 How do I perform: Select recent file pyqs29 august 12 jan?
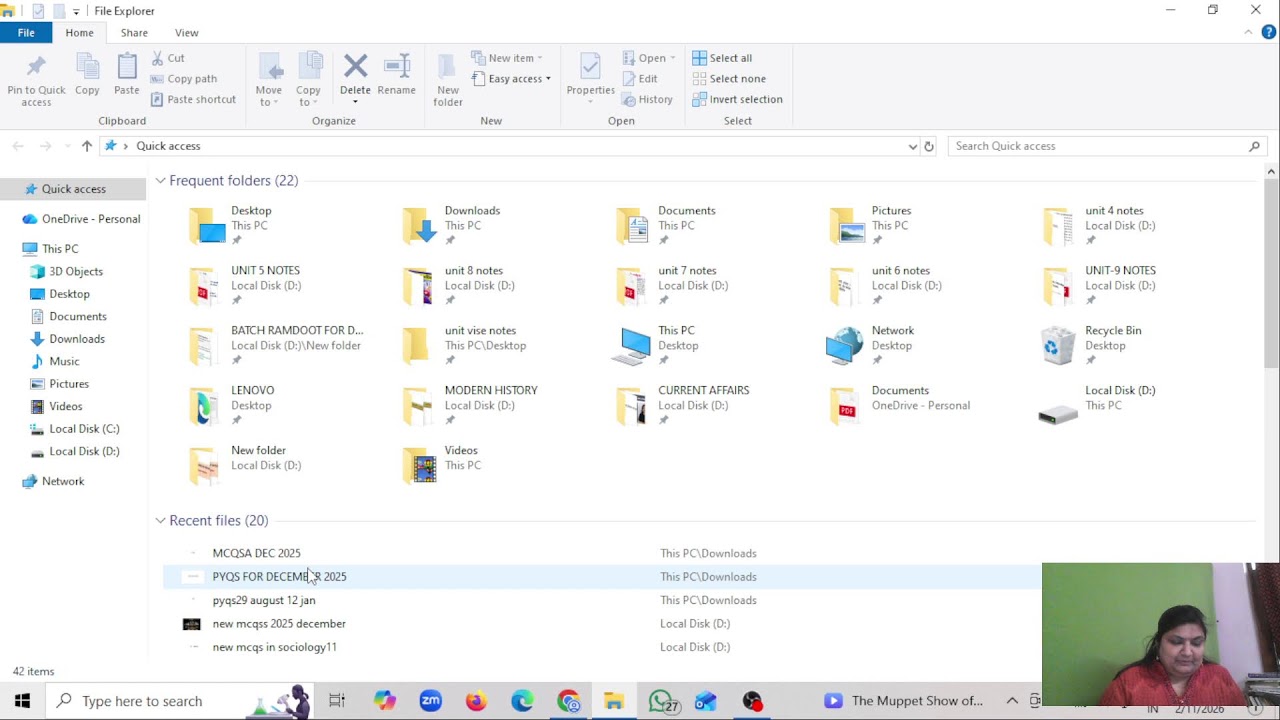pyautogui.click(x=264, y=600)
